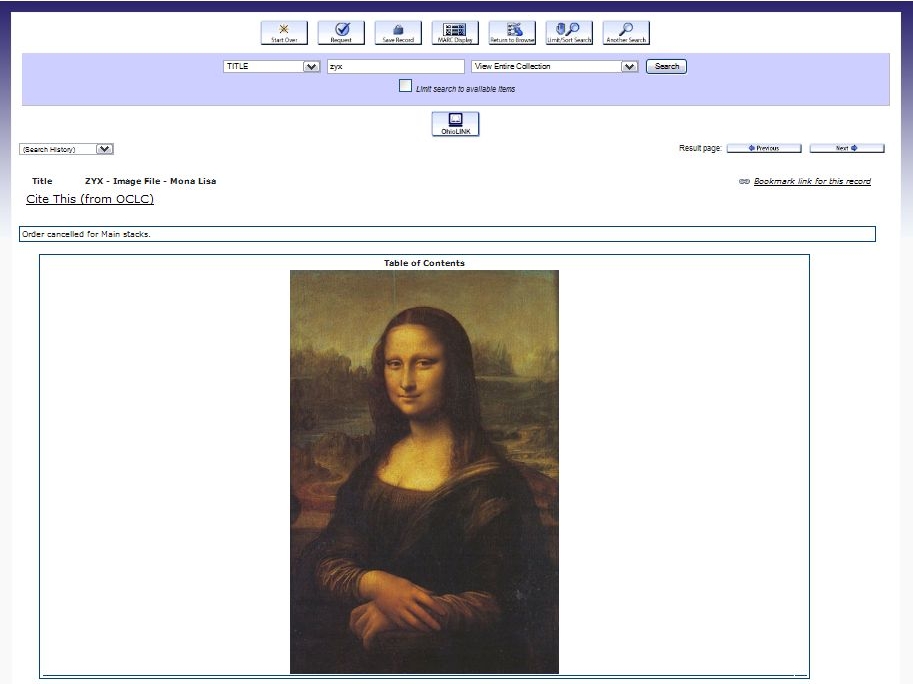Click the Search button

click(x=667, y=66)
